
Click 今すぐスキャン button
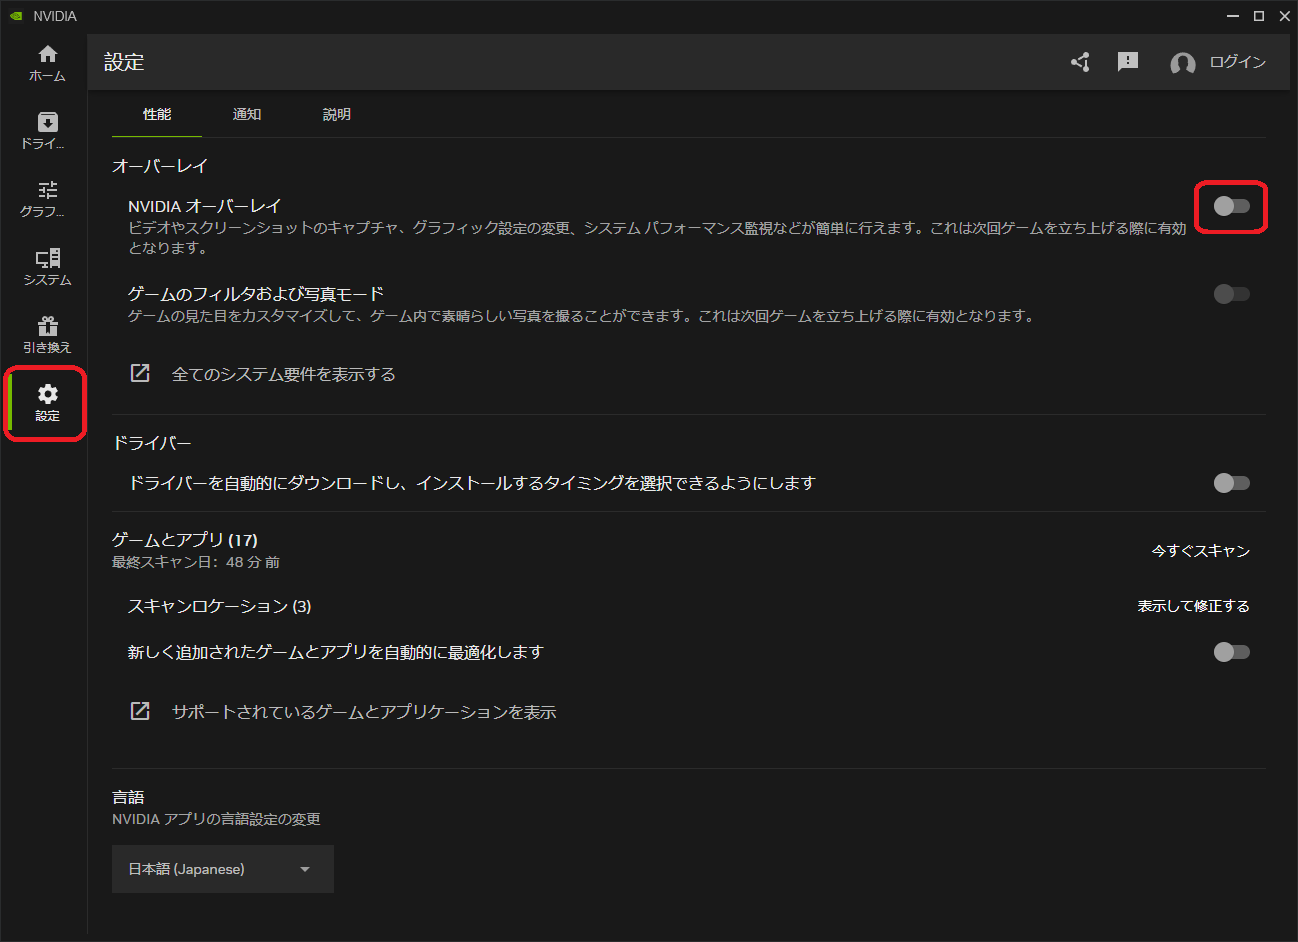pos(1200,551)
